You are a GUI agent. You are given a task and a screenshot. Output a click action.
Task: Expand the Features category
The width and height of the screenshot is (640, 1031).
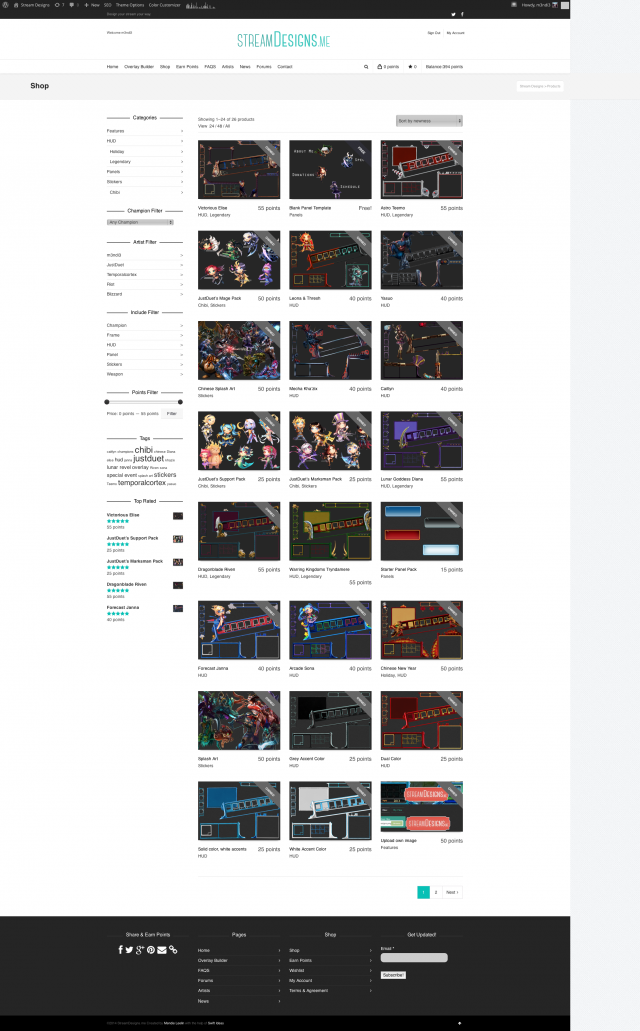(145, 131)
